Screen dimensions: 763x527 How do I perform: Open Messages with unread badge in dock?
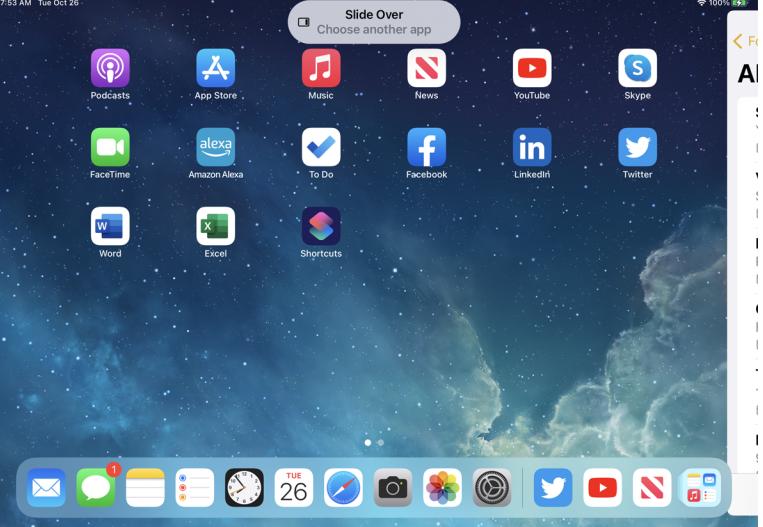[96, 487]
